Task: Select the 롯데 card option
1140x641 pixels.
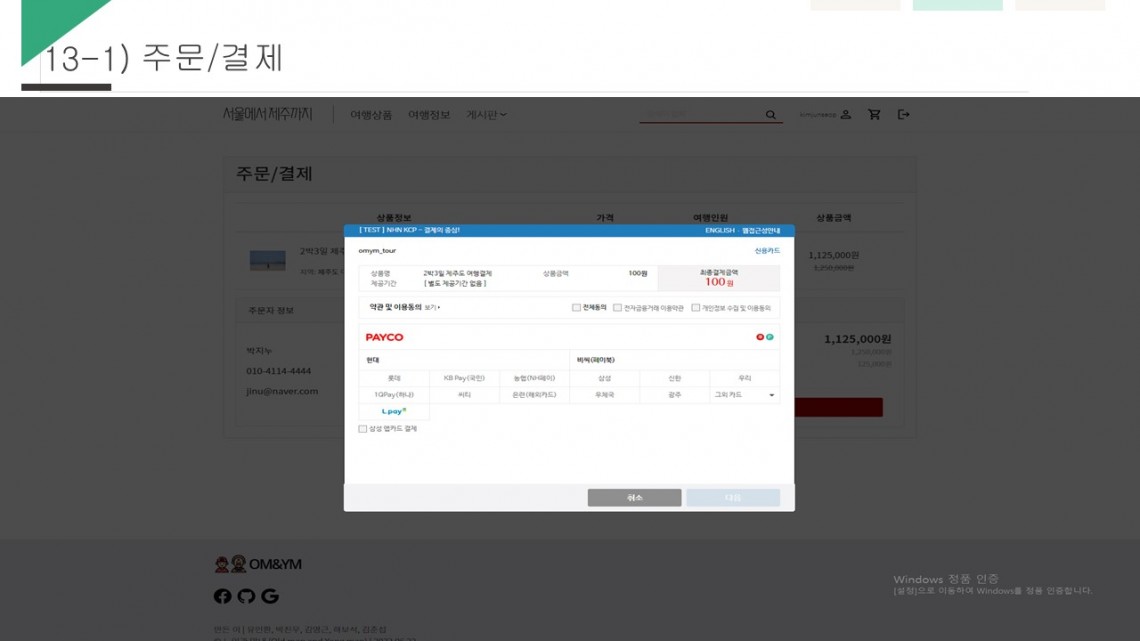Action: (x=394, y=378)
